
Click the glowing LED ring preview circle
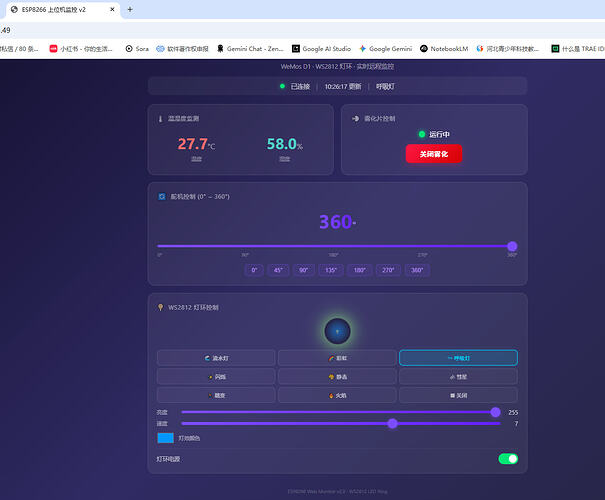point(338,331)
